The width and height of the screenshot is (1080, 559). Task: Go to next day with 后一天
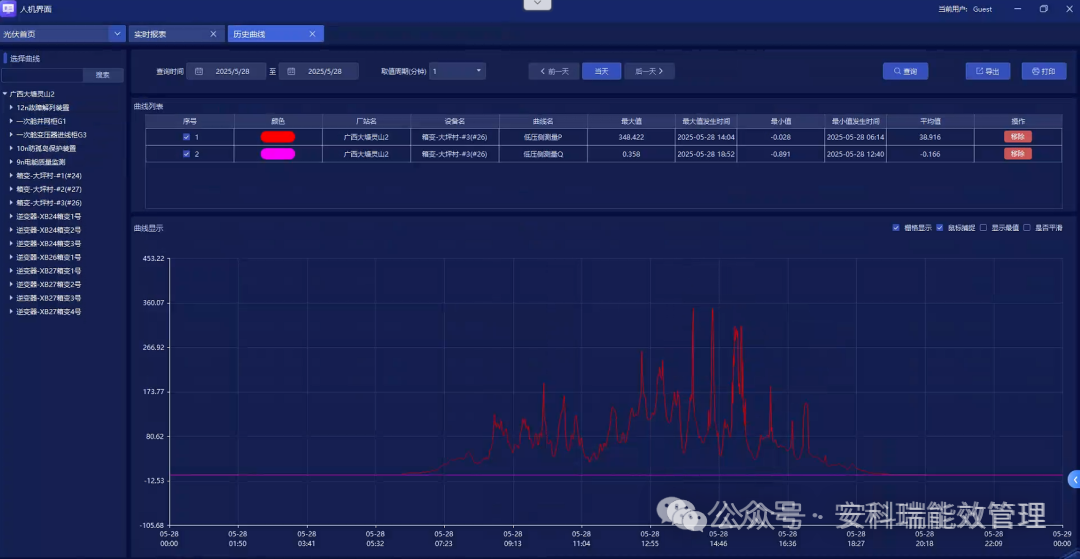tap(649, 72)
